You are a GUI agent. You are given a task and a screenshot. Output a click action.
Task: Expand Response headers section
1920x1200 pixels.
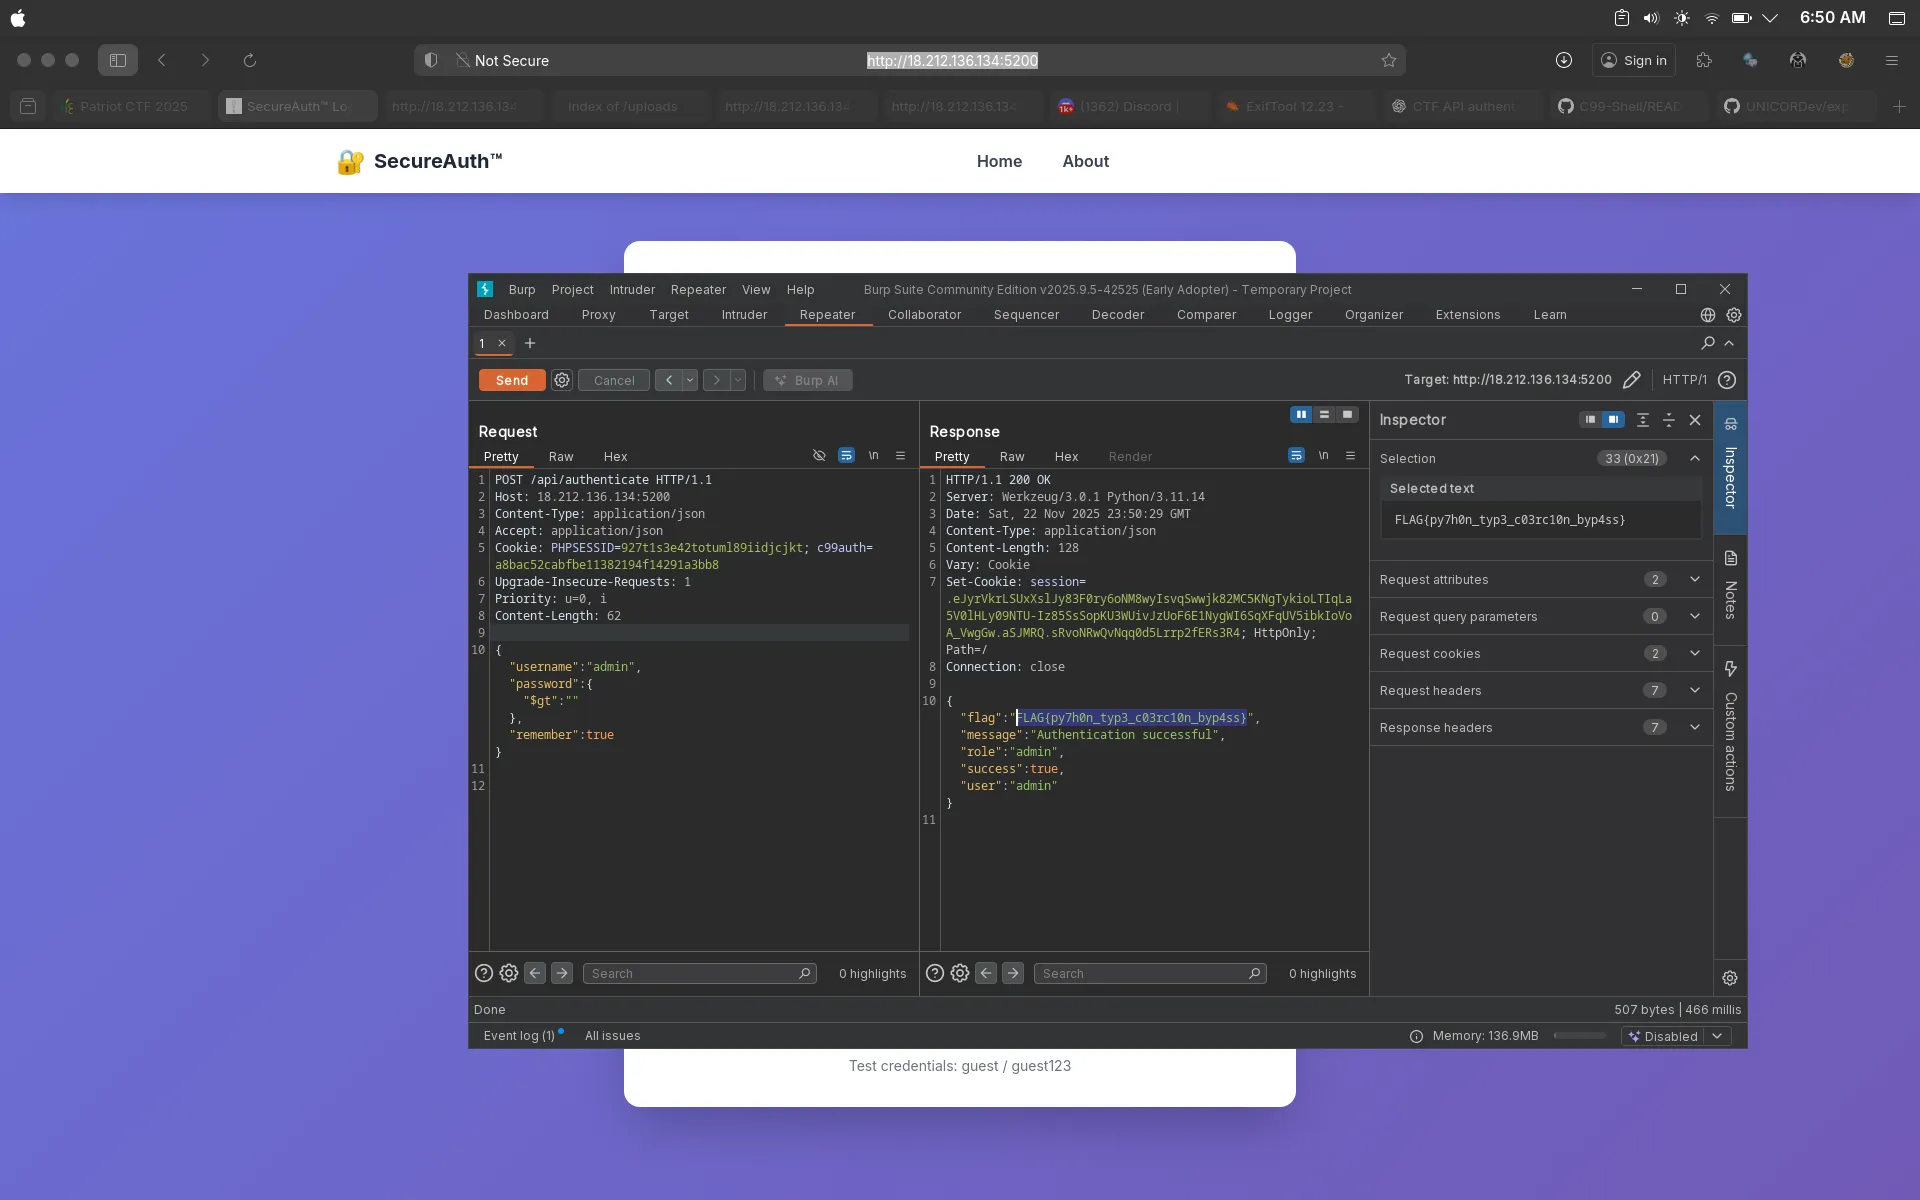pos(1540,728)
